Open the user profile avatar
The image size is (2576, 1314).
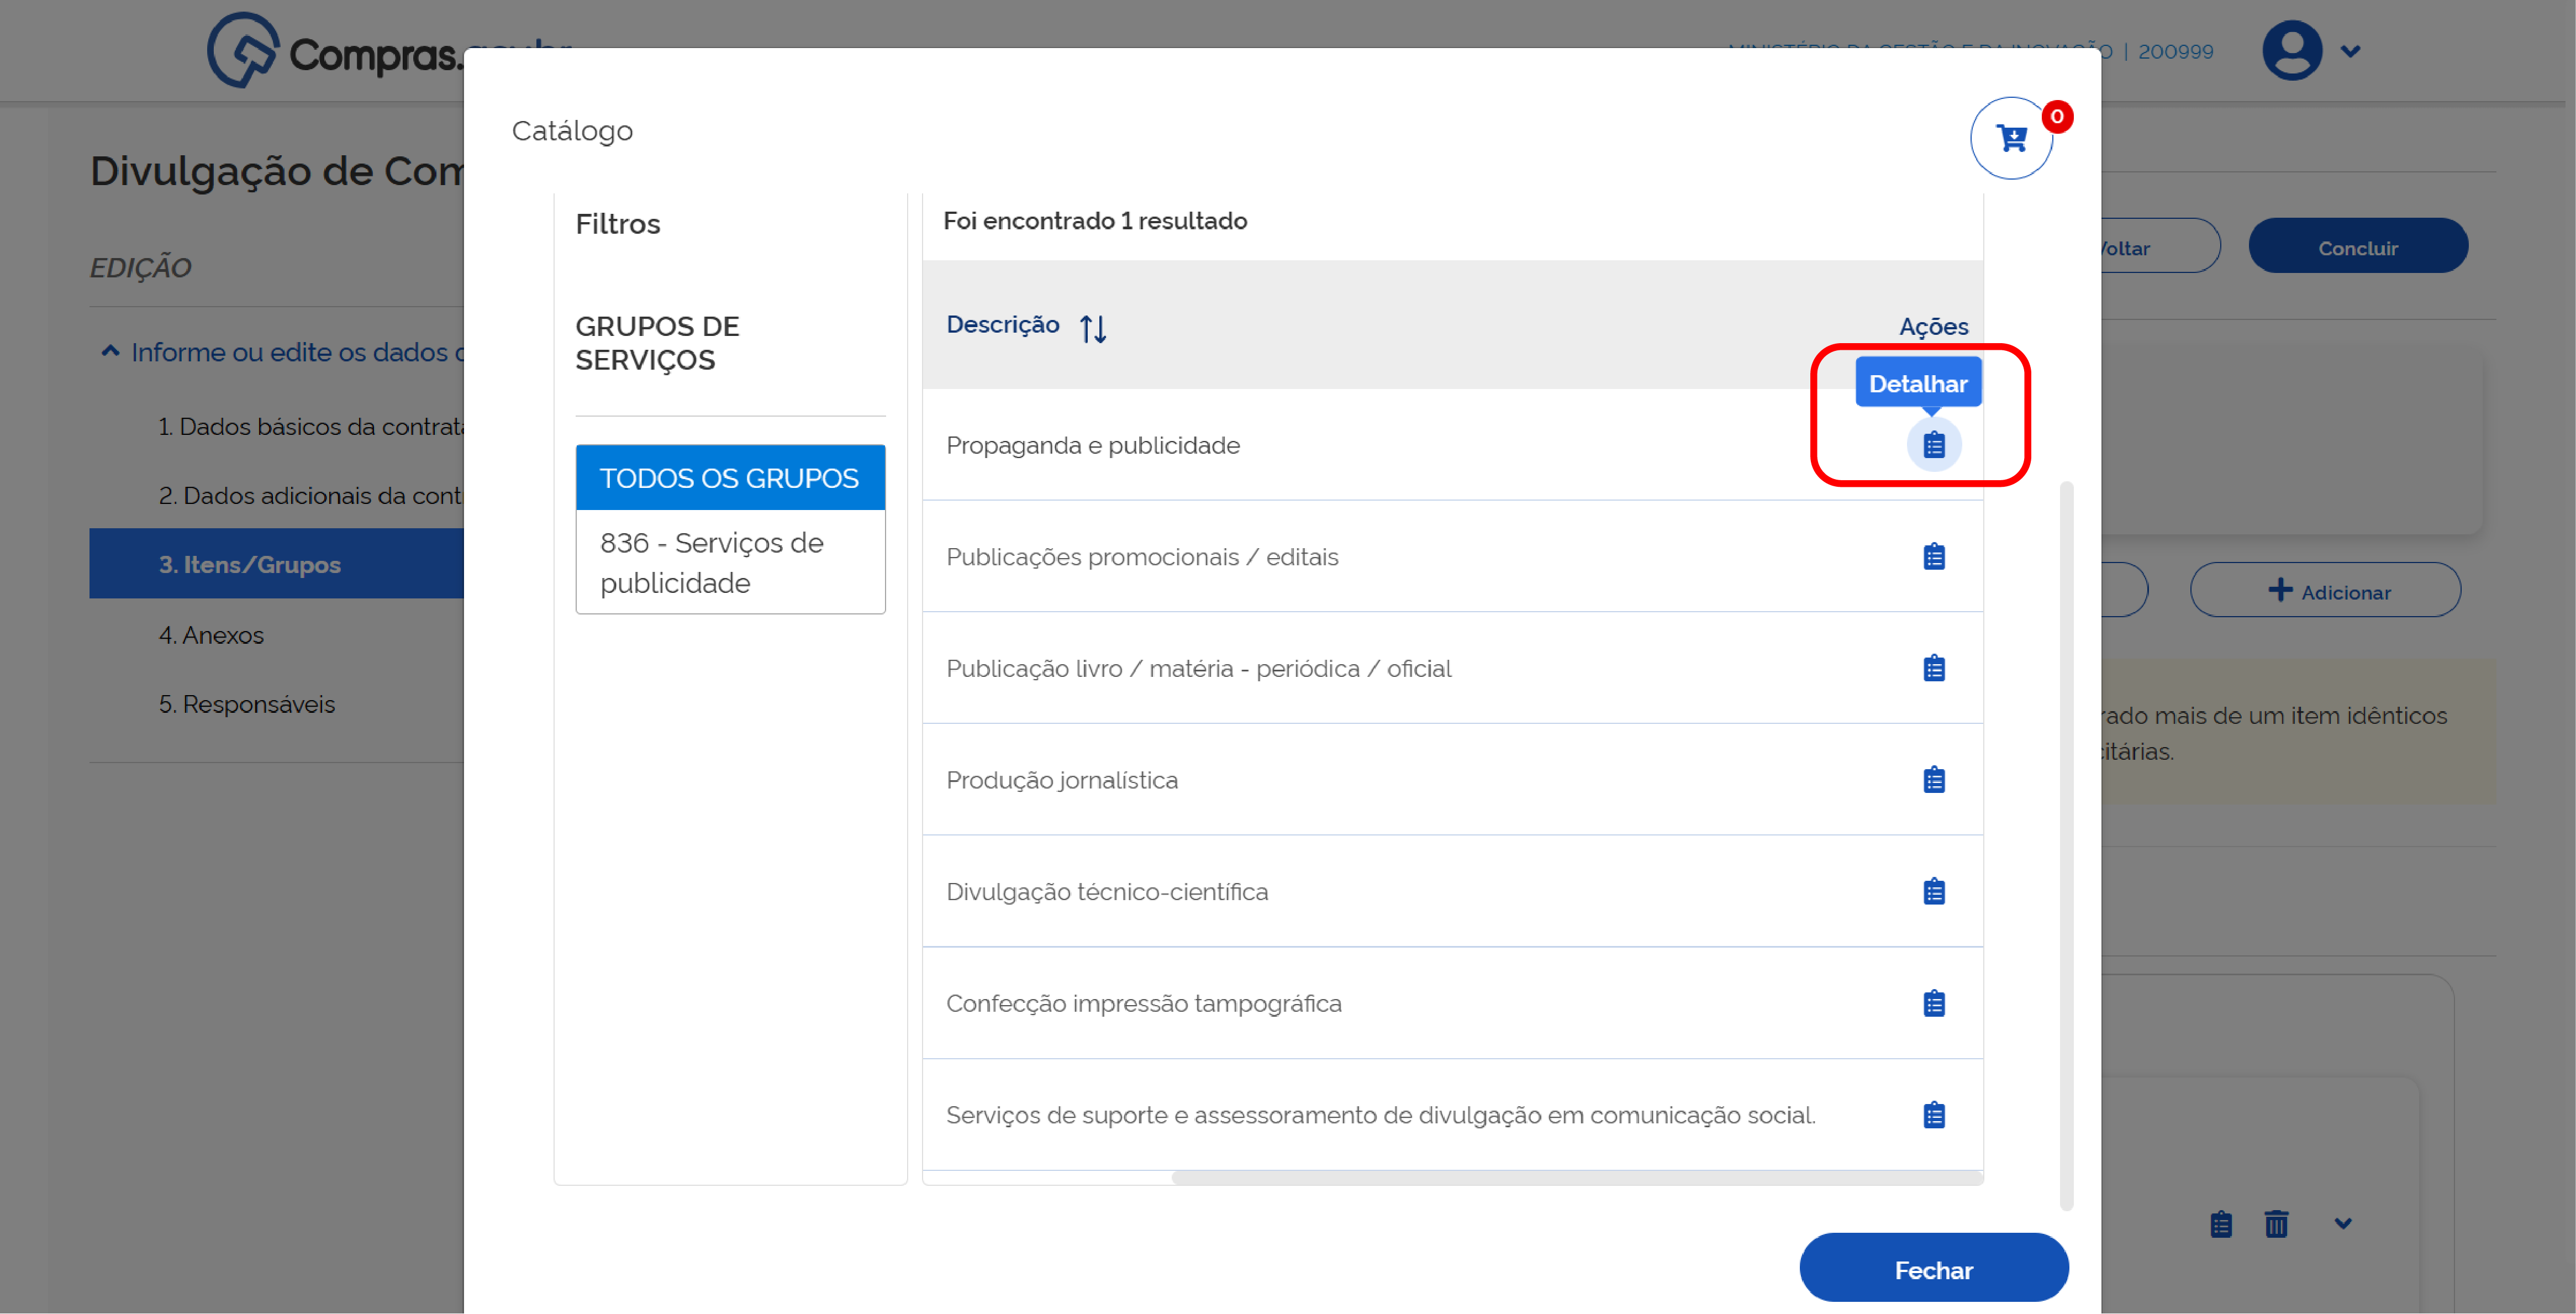pos(2291,51)
